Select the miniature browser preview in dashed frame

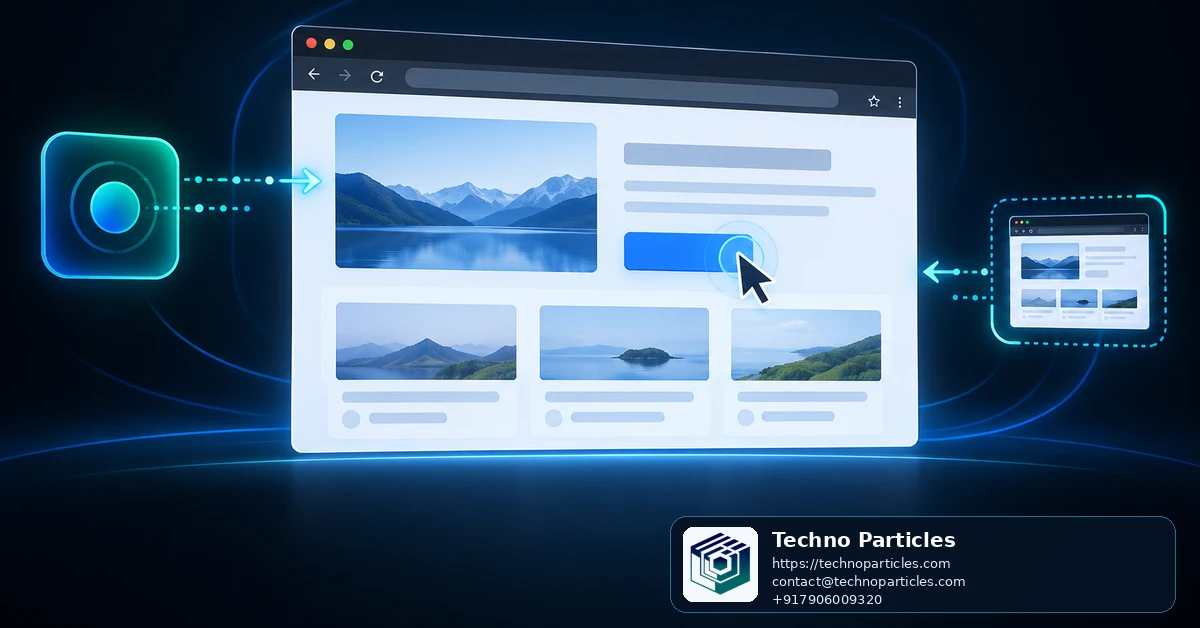click(1079, 270)
